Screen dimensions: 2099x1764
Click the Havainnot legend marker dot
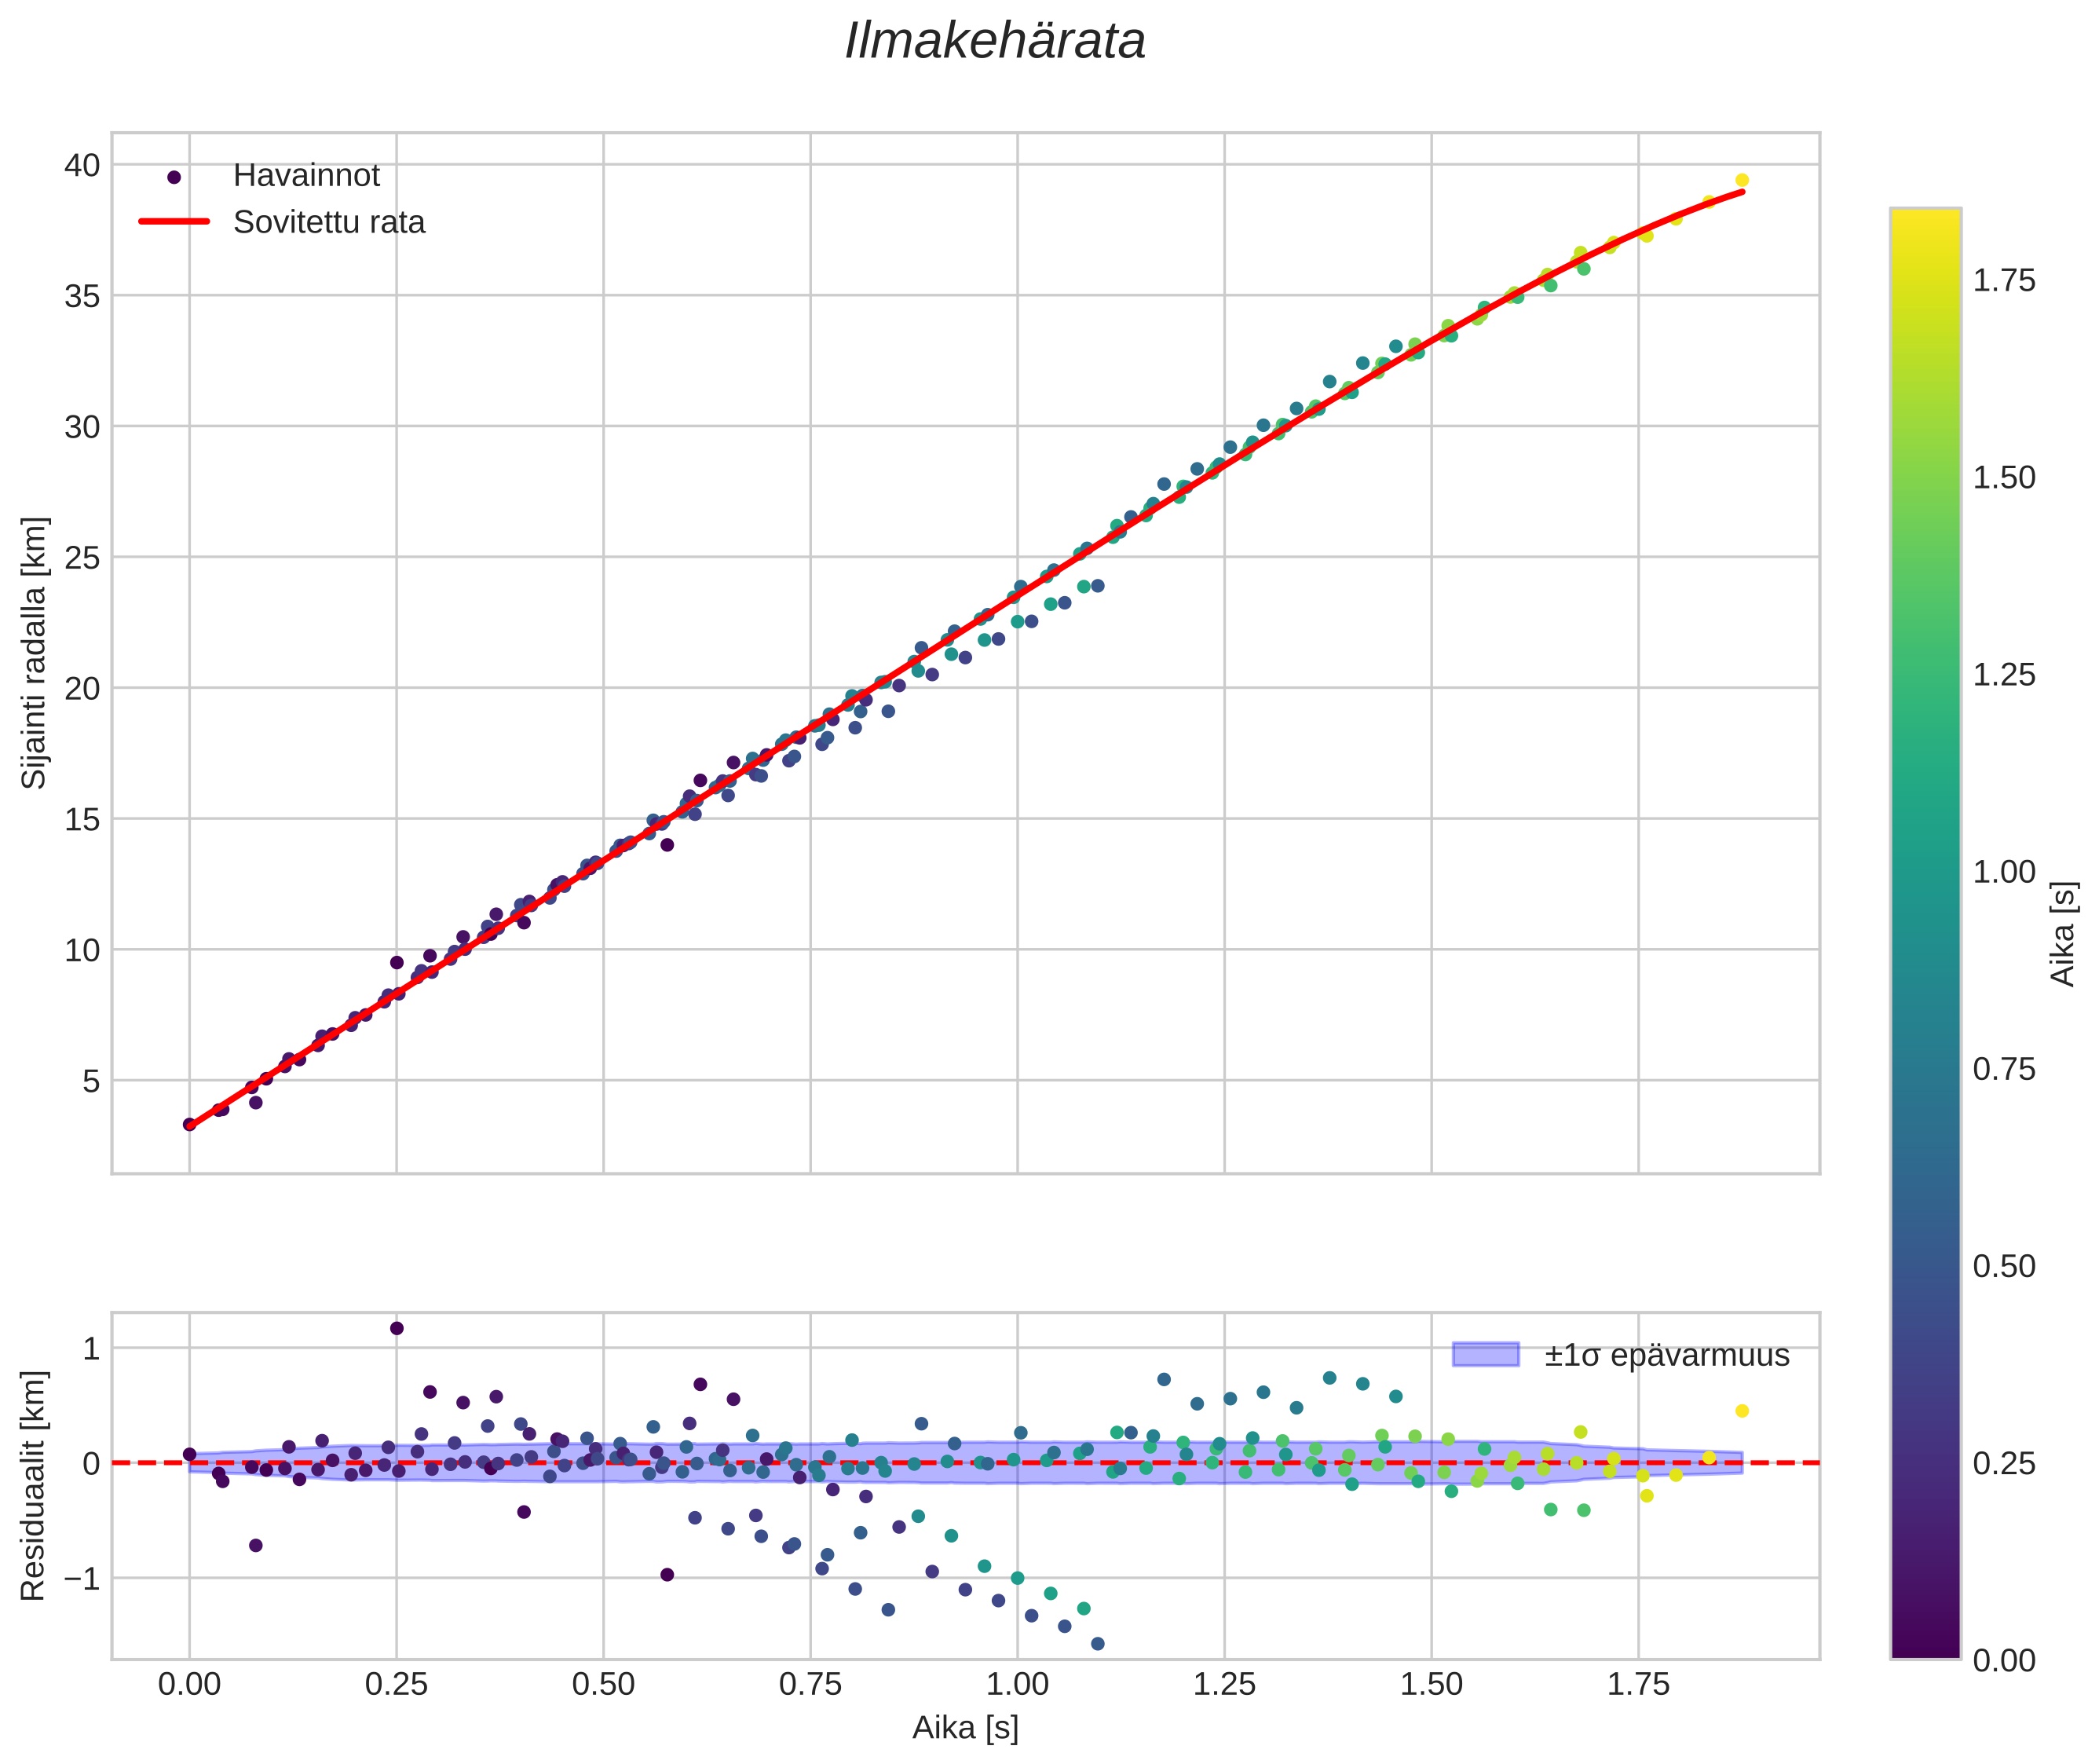pyautogui.click(x=174, y=177)
